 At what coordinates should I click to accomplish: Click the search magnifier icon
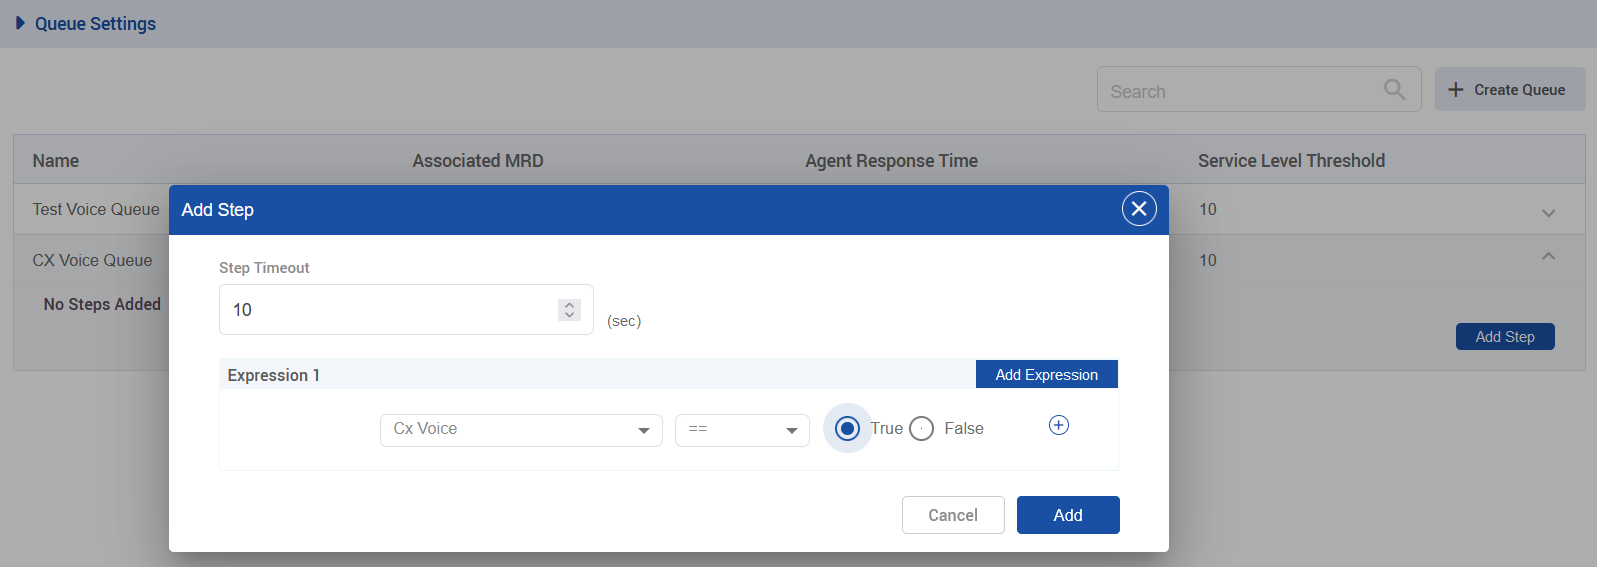(x=1394, y=90)
